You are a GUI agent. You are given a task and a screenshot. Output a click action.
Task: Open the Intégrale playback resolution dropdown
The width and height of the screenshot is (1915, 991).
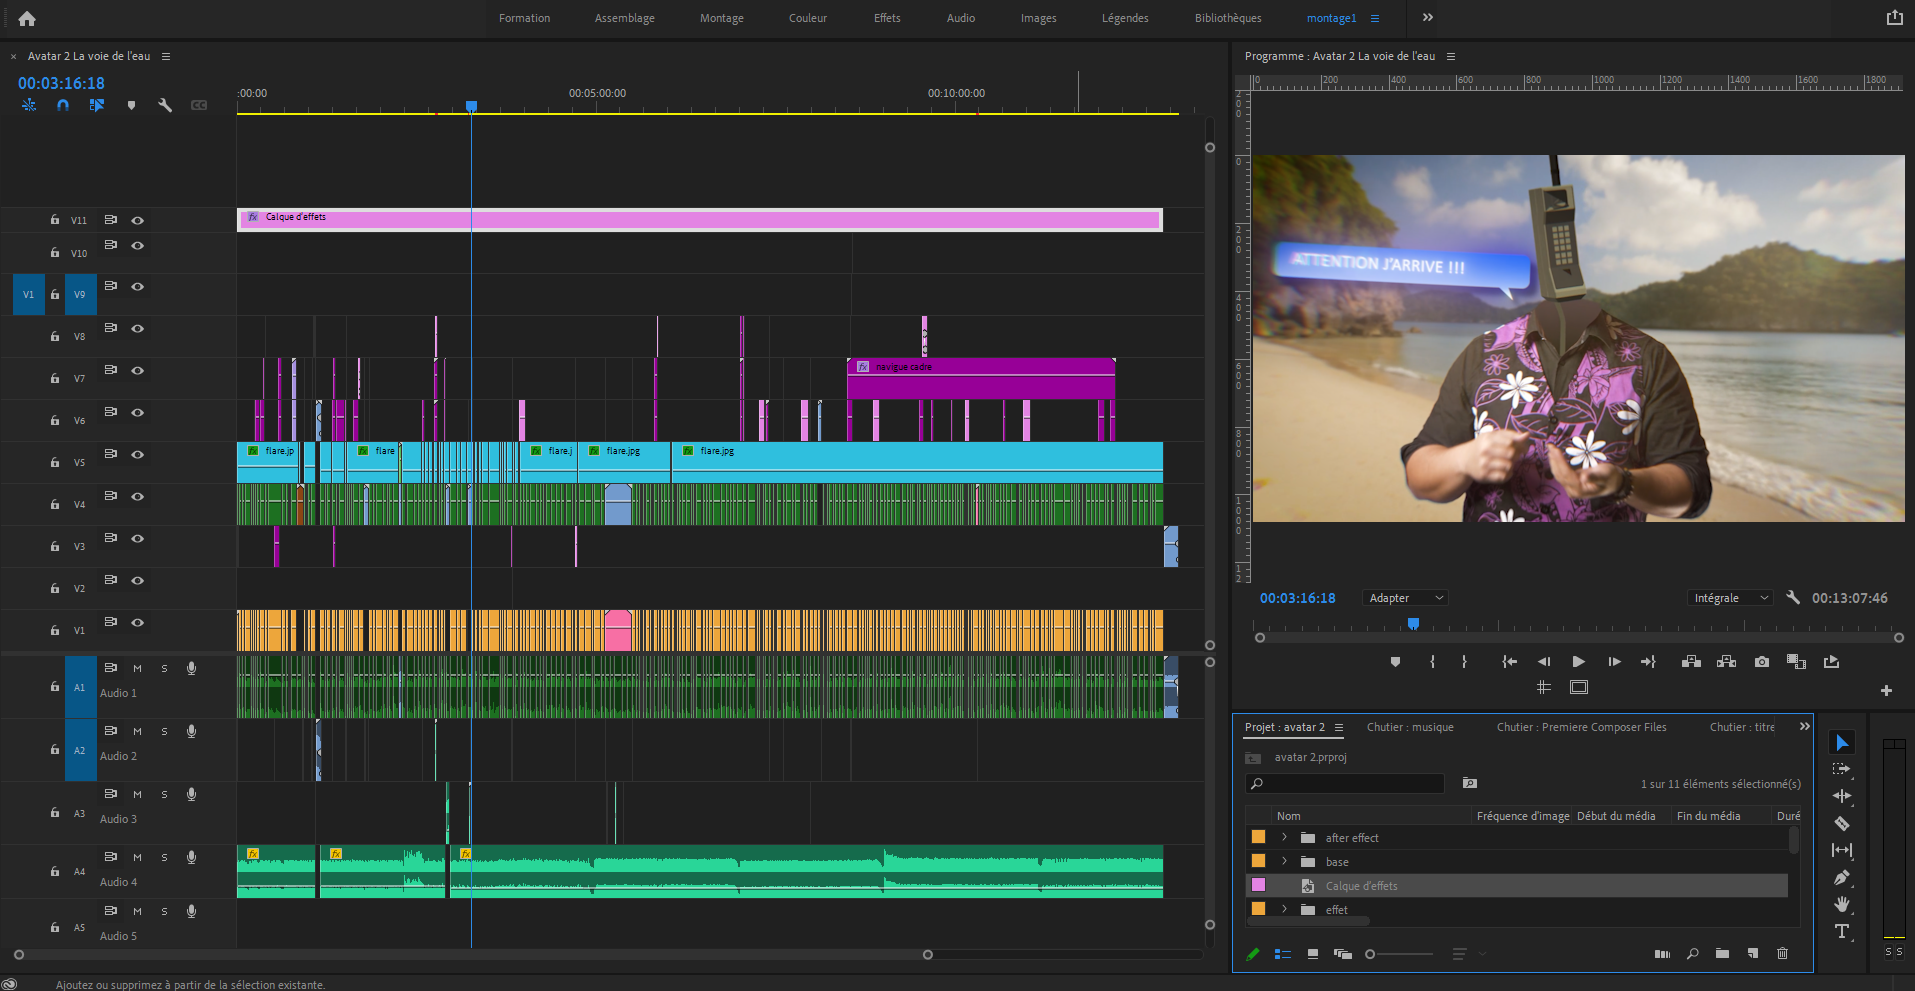[x=1729, y=598]
